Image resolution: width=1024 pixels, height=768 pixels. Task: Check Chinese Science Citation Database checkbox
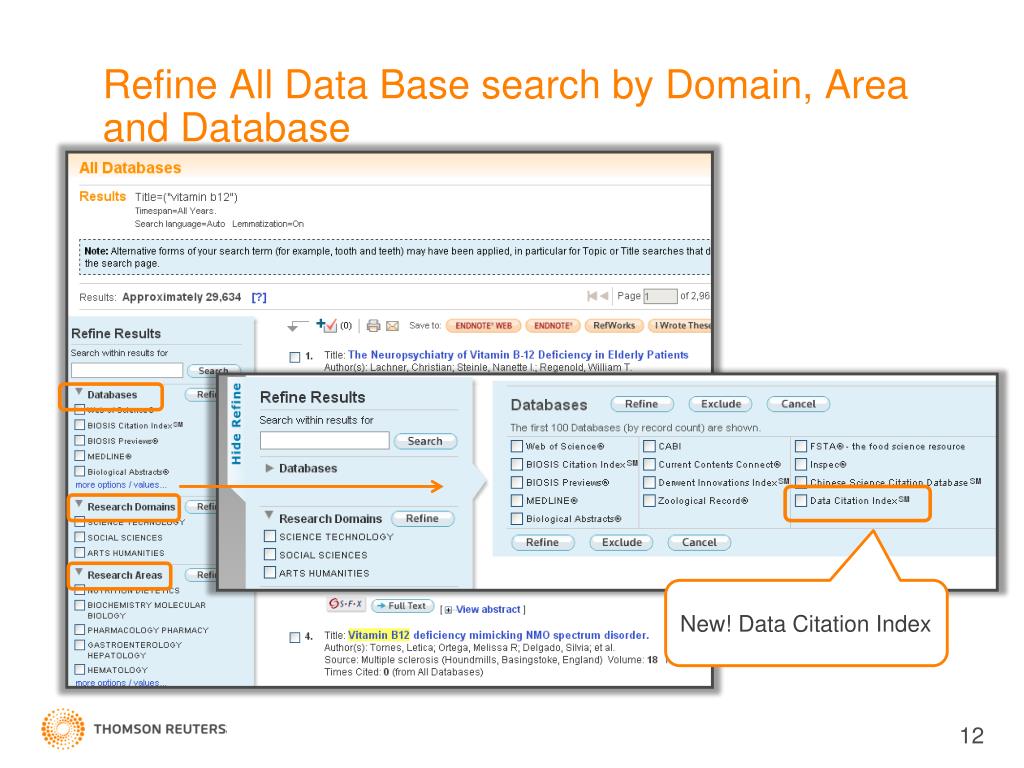point(801,482)
